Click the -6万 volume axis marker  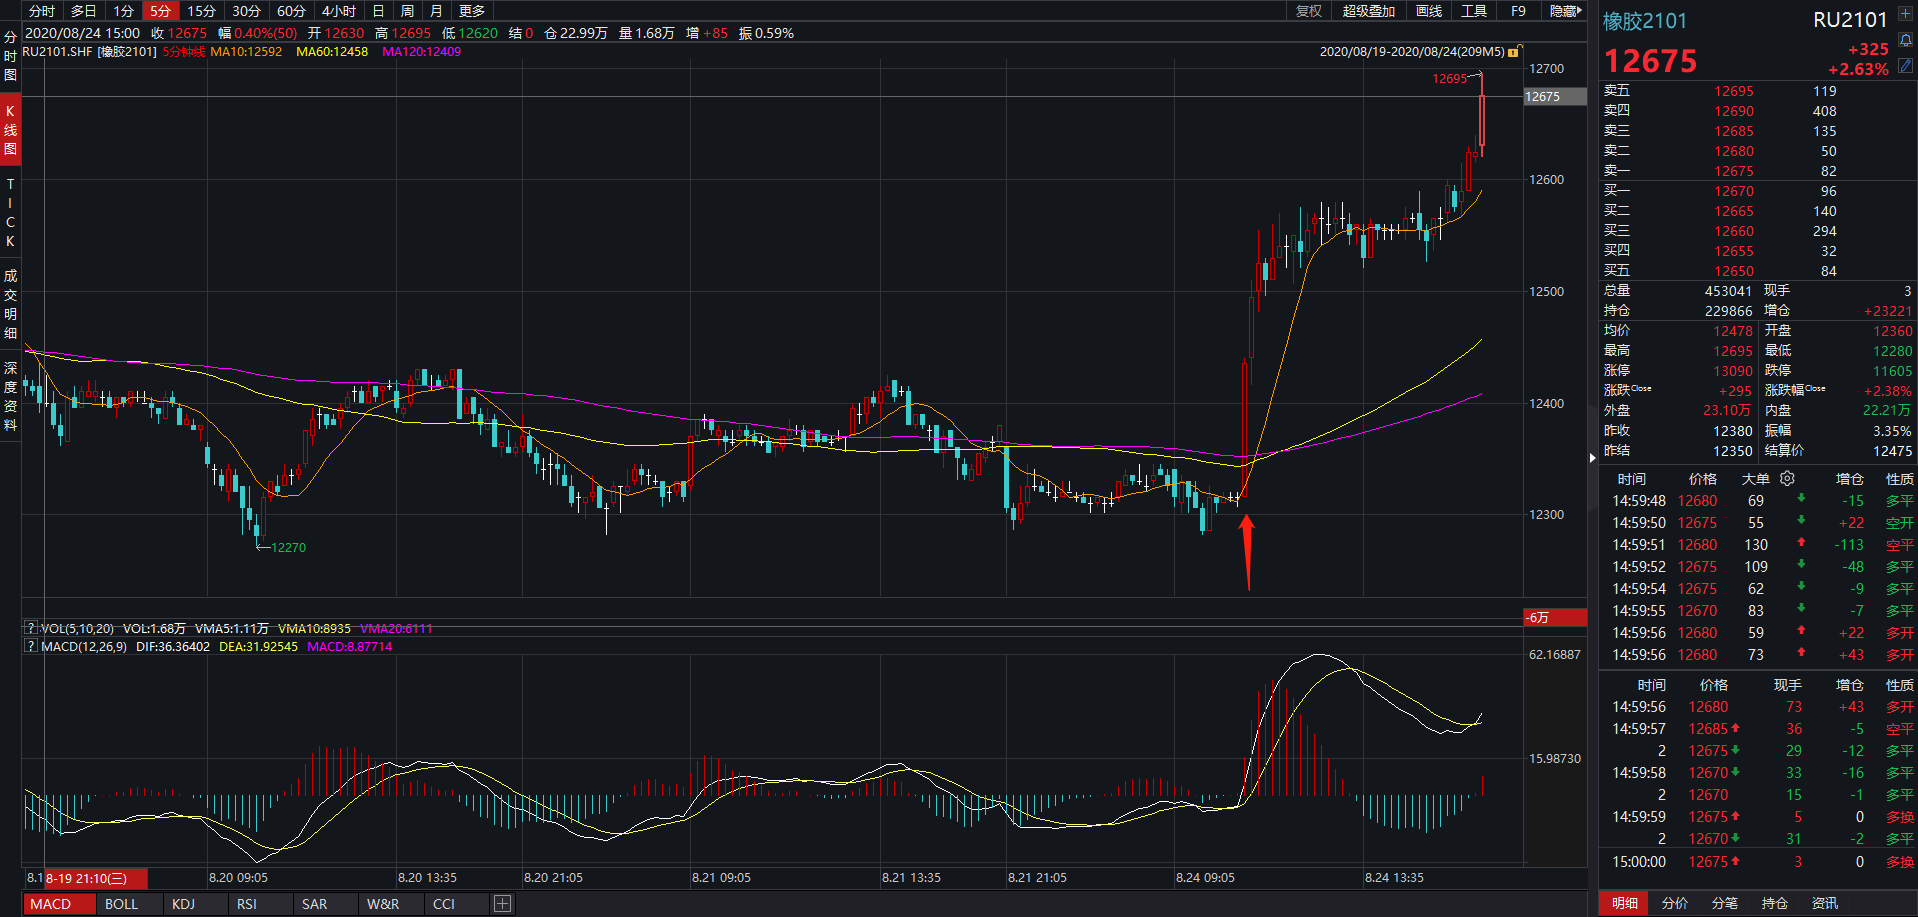(x=1554, y=617)
